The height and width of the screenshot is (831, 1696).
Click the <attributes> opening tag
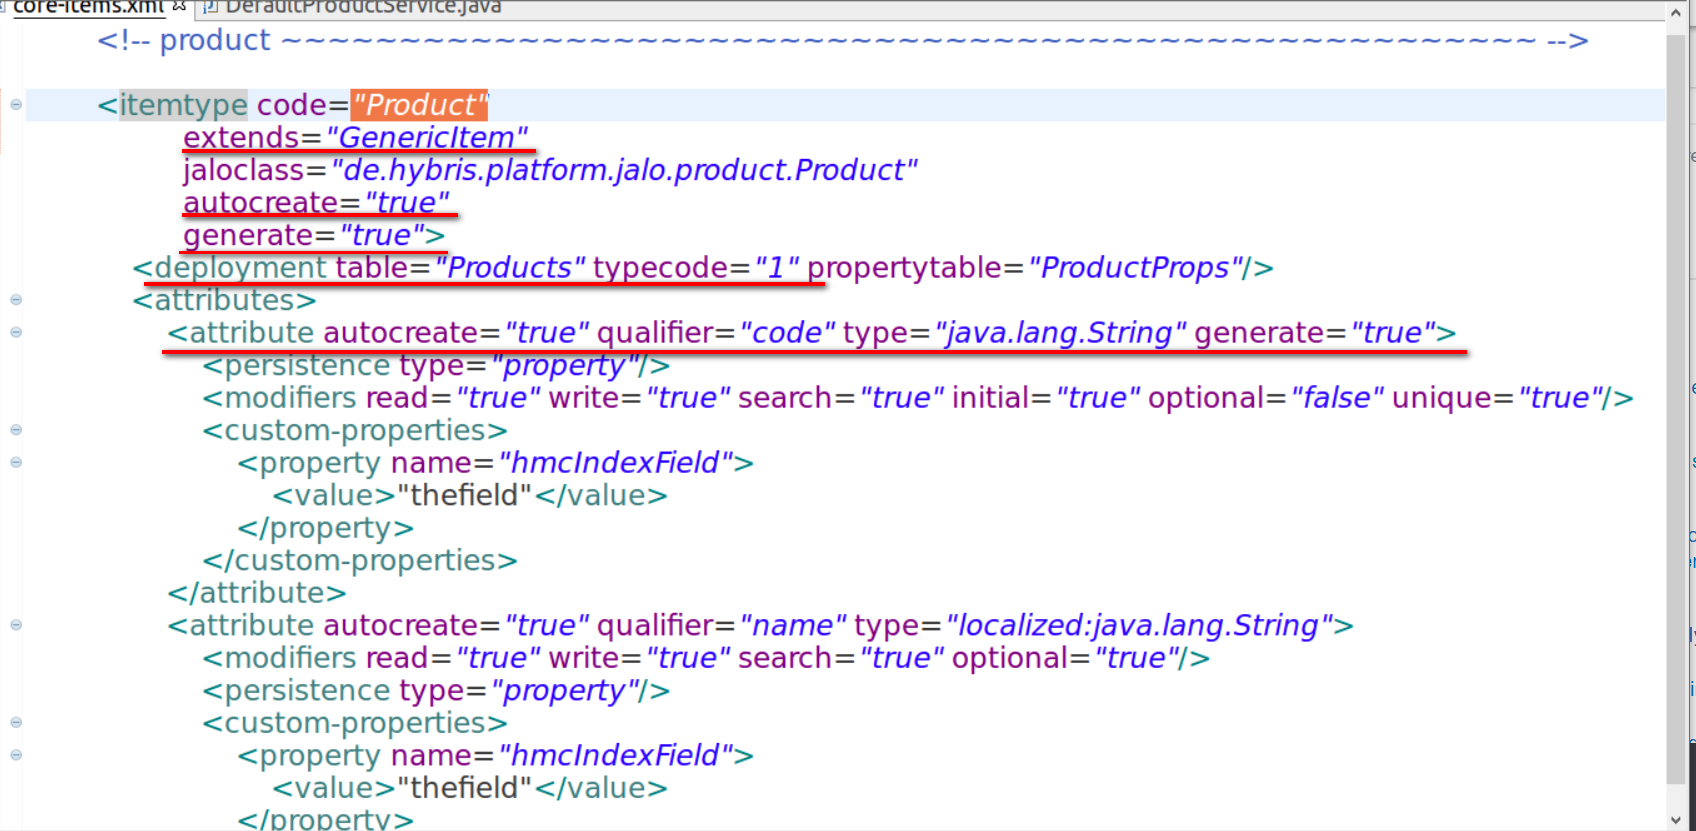point(225,300)
